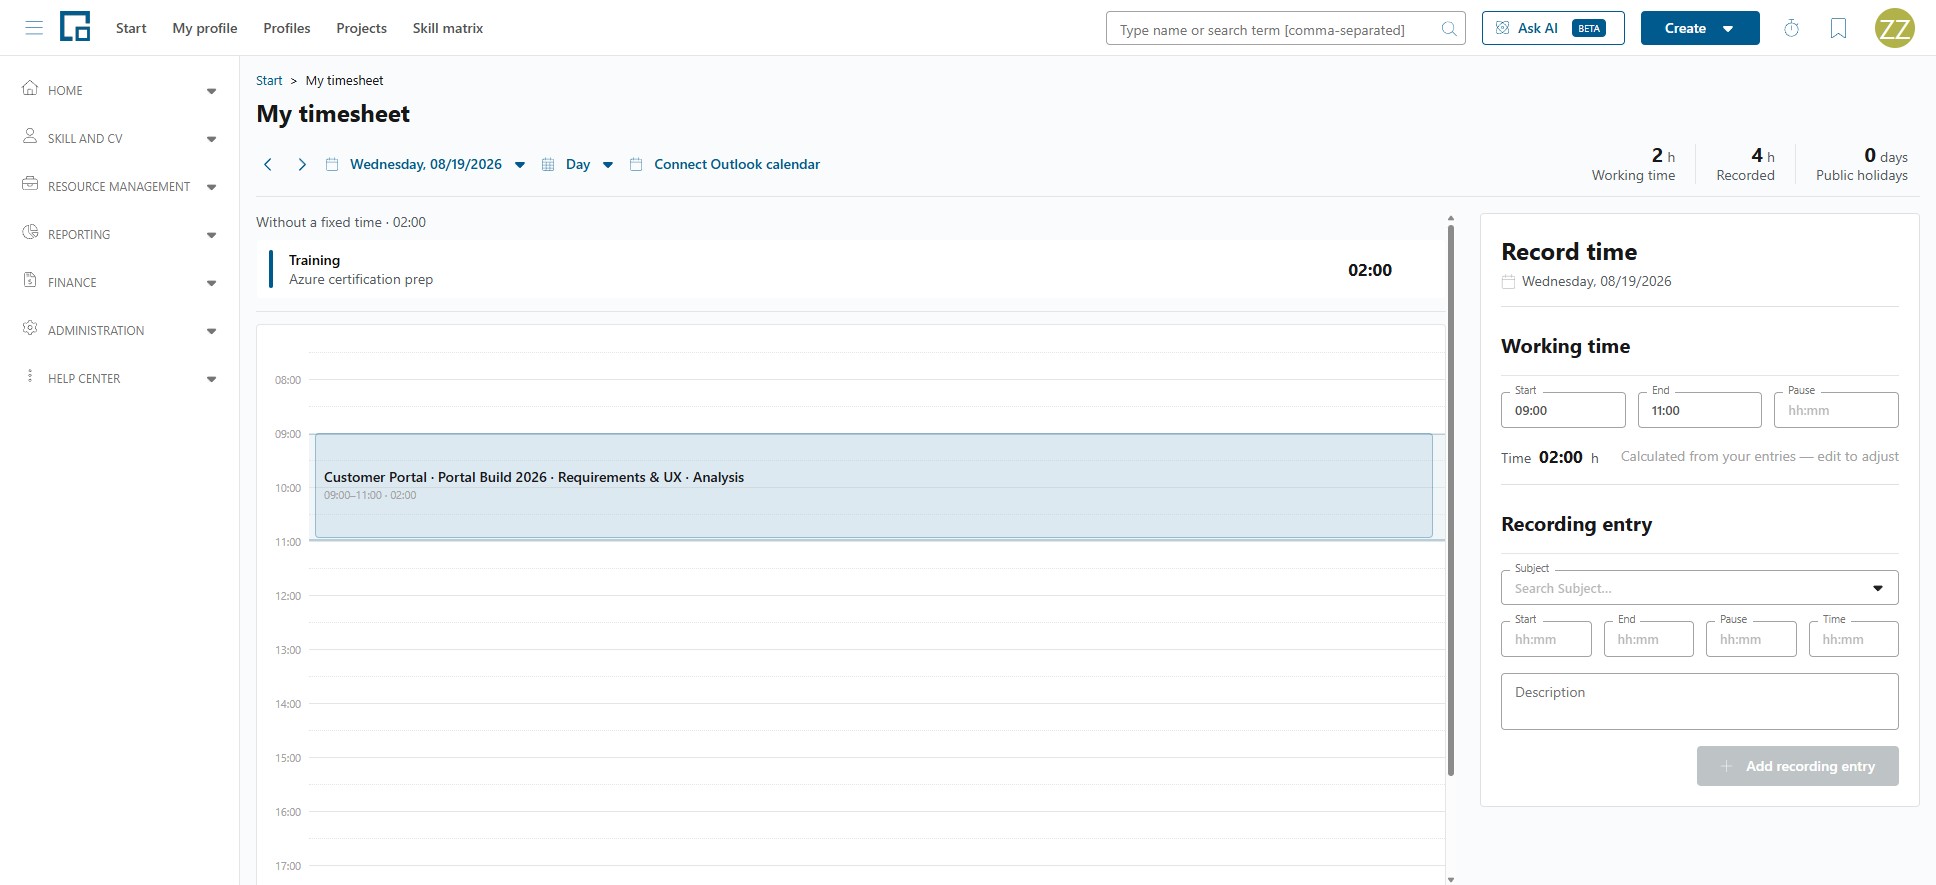This screenshot has width=1936, height=885.
Task: Open the Skill matrix menu item
Action: point(448,28)
